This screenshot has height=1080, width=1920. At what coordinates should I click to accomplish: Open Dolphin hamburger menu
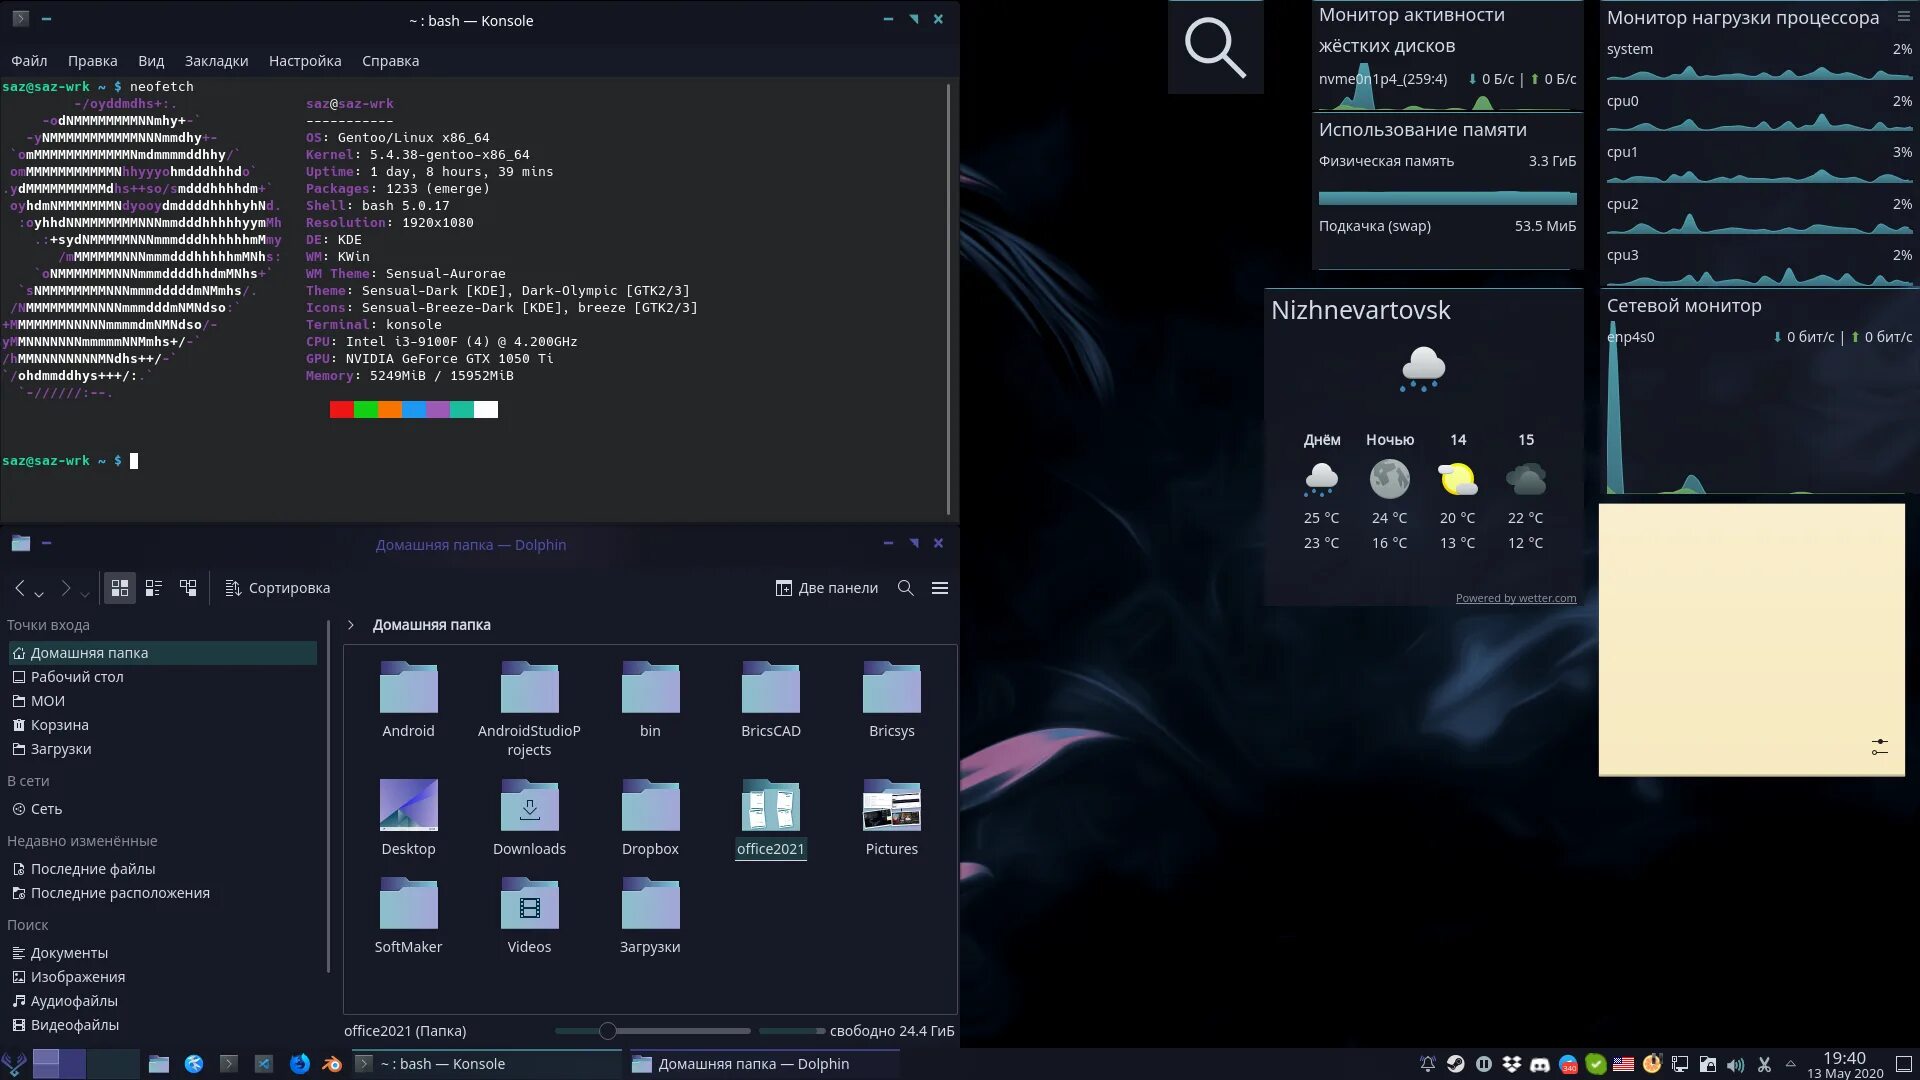click(x=939, y=588)
